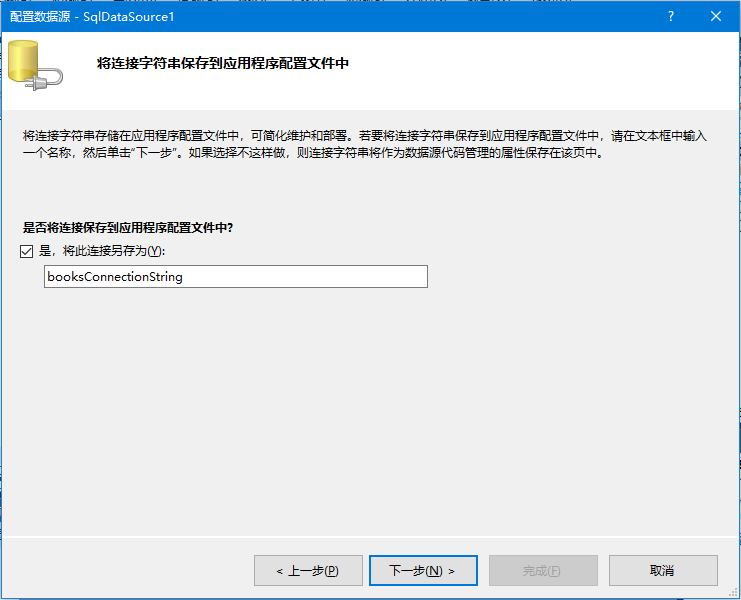
Task: Click the 是，将此连接另存为(Y) checkbox label
Action: (100, 251)
